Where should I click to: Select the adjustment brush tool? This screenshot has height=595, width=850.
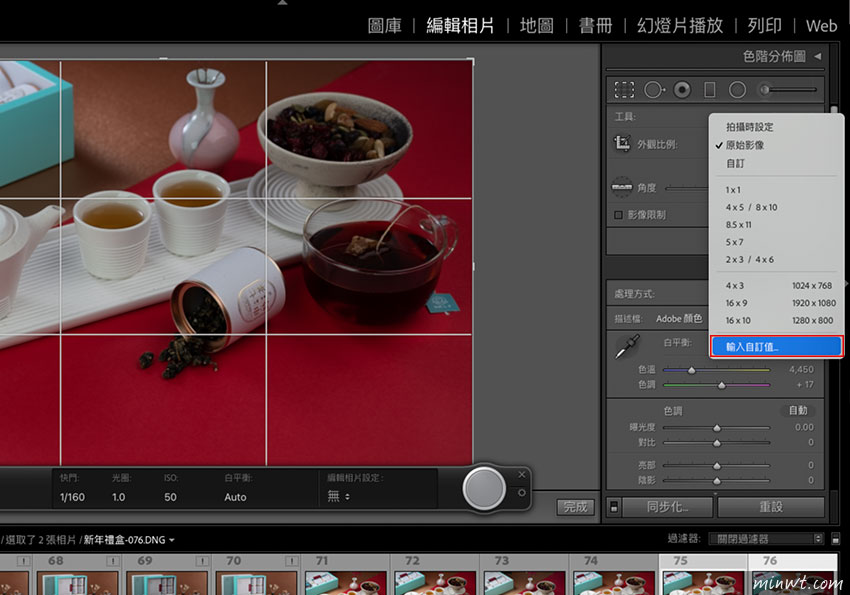point(789,90)
